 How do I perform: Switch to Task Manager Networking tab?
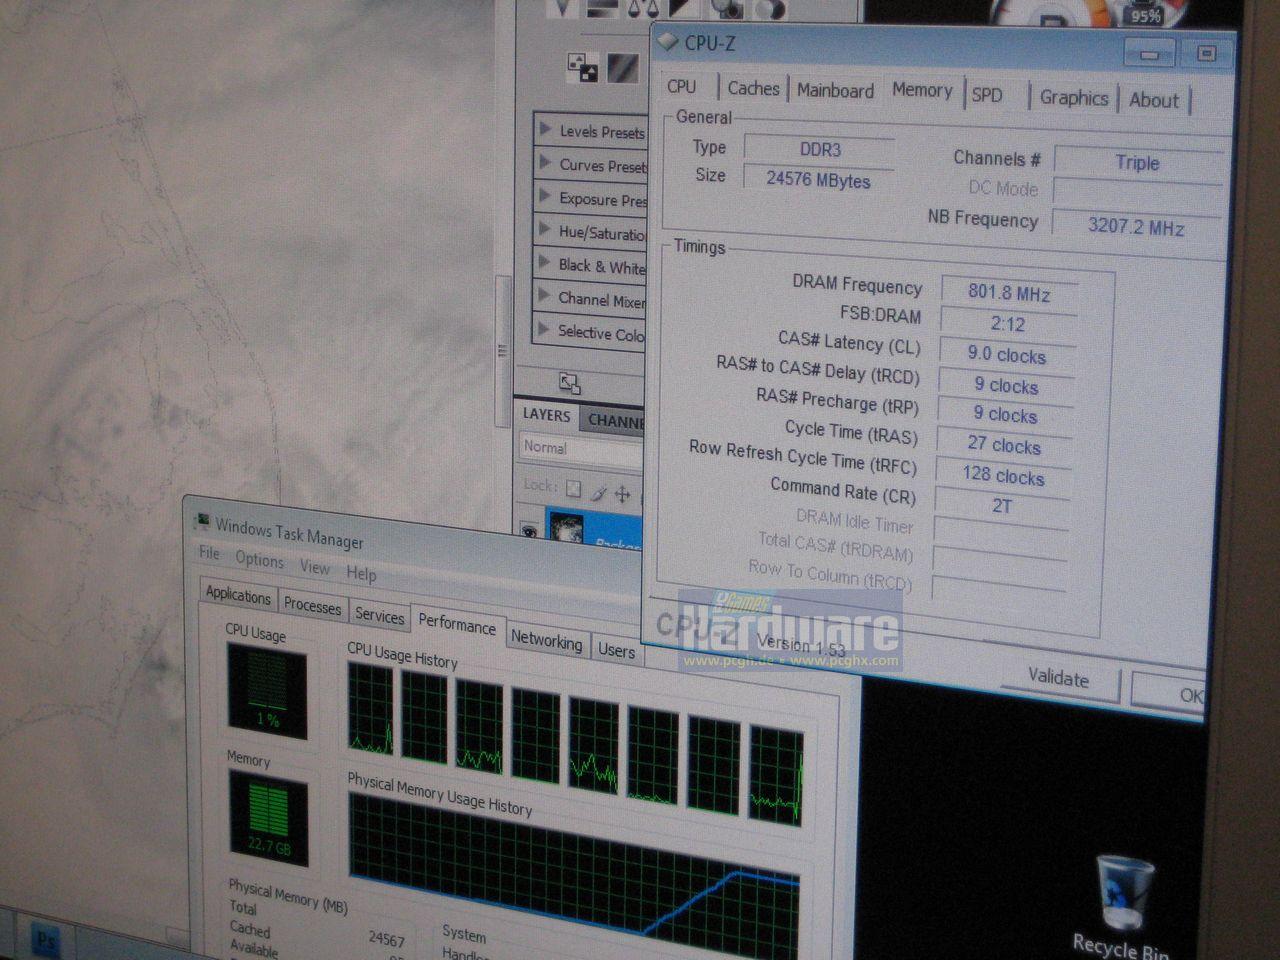click(546, 640)
